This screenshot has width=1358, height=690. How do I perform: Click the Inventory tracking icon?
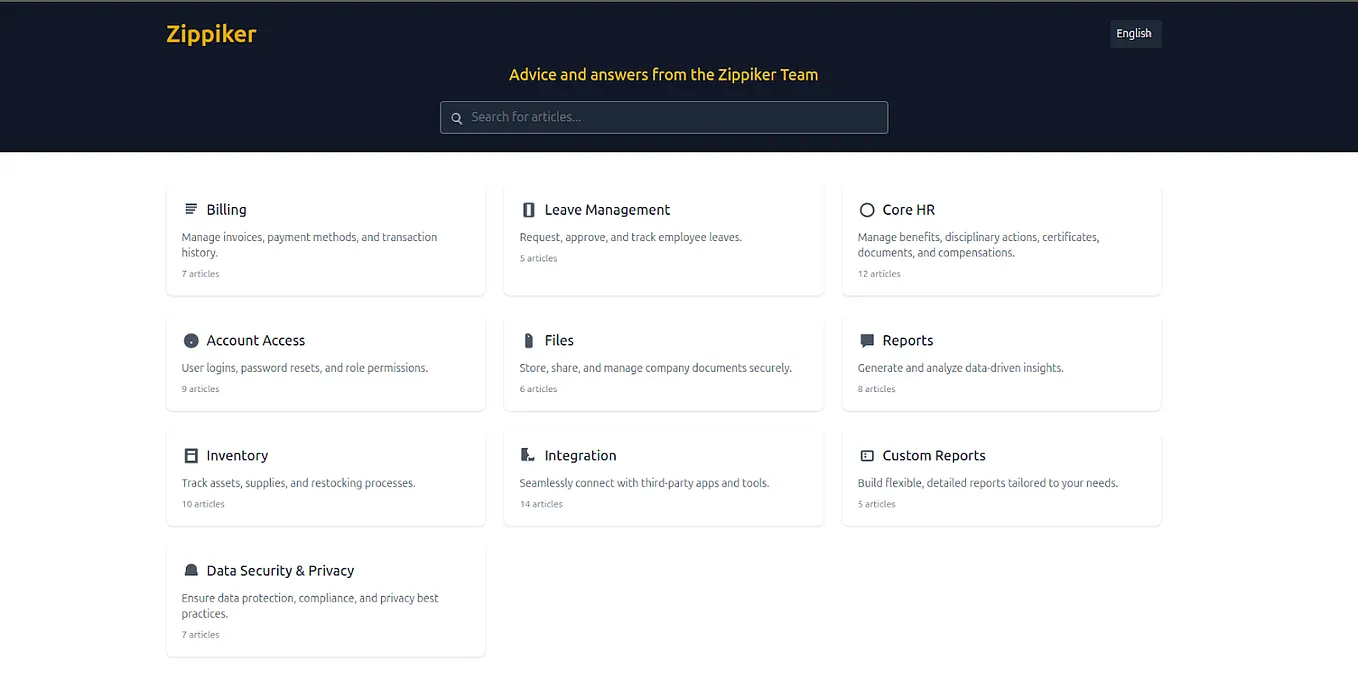[190, 455]
